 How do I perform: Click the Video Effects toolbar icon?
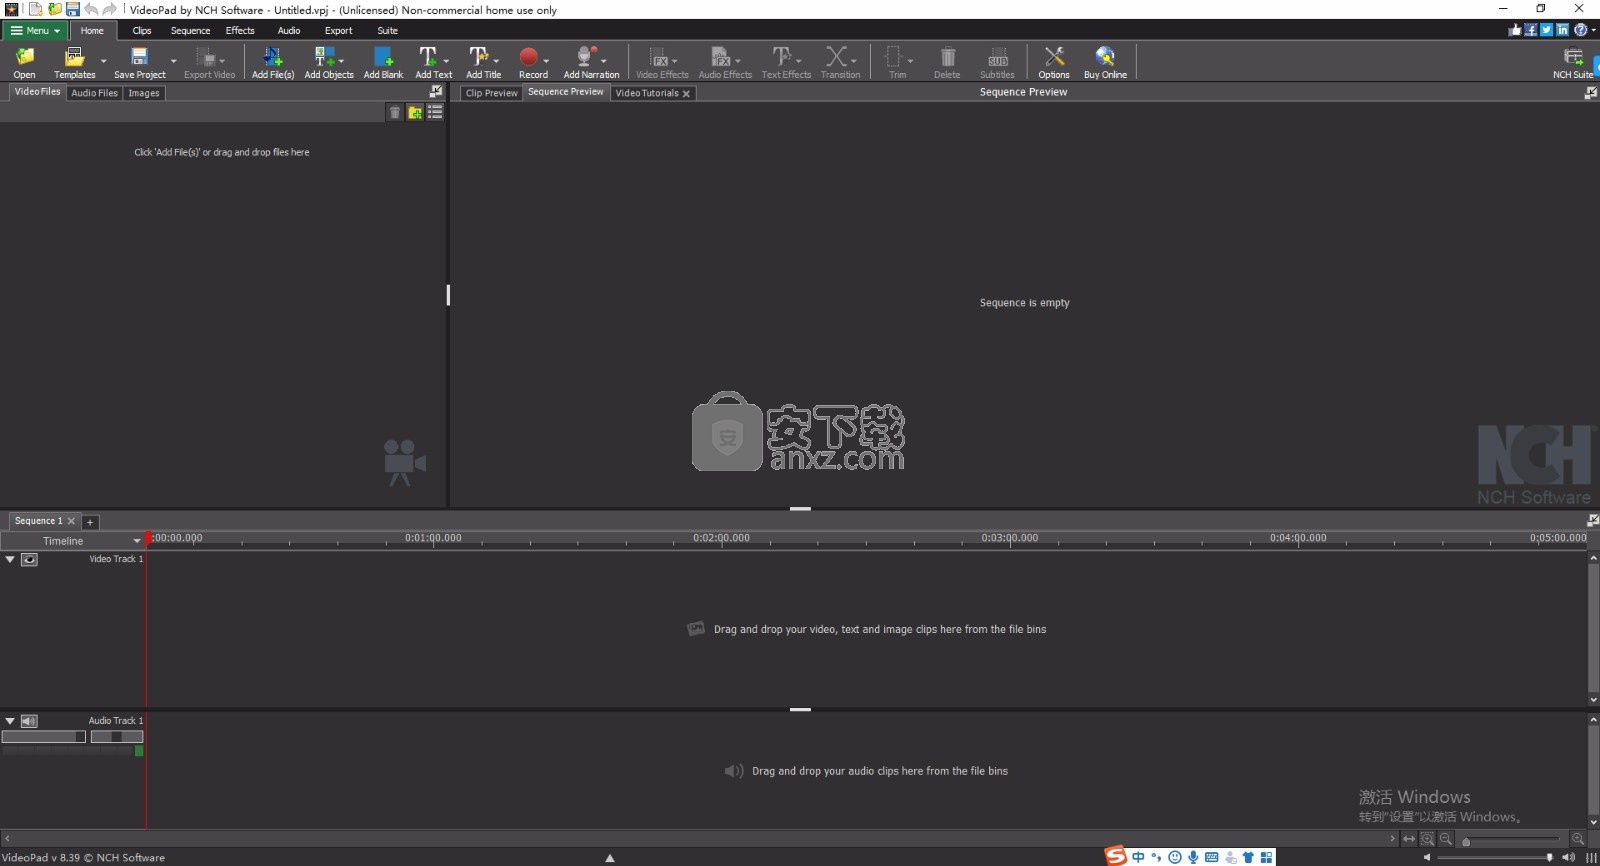point(662,62)
